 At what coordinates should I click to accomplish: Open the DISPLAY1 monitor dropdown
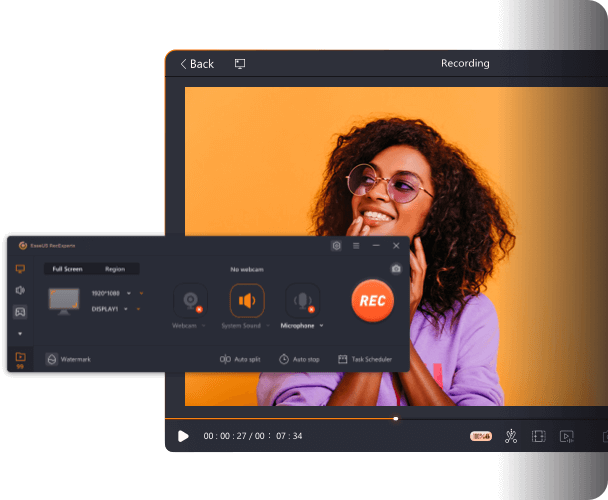coord(127,309)
